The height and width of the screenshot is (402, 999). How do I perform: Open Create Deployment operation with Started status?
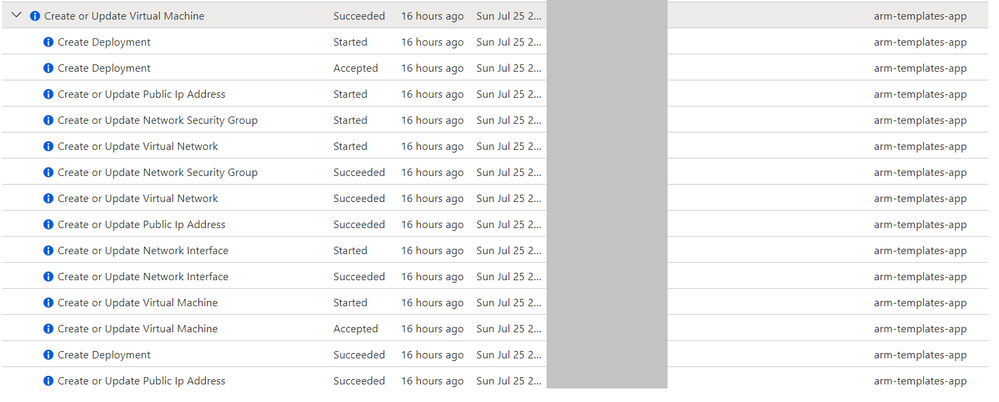pos(104,42)
